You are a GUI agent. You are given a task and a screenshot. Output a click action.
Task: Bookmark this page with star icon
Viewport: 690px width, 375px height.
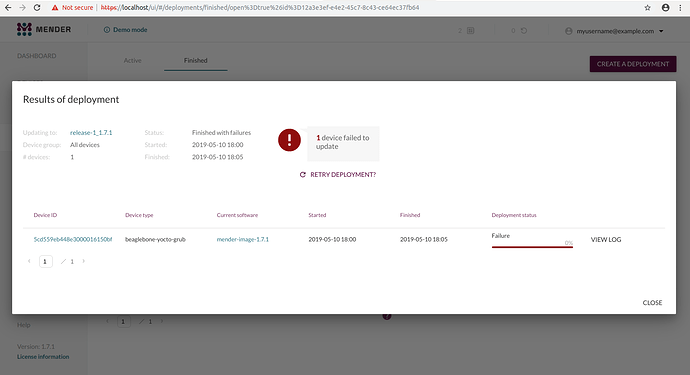647,7
